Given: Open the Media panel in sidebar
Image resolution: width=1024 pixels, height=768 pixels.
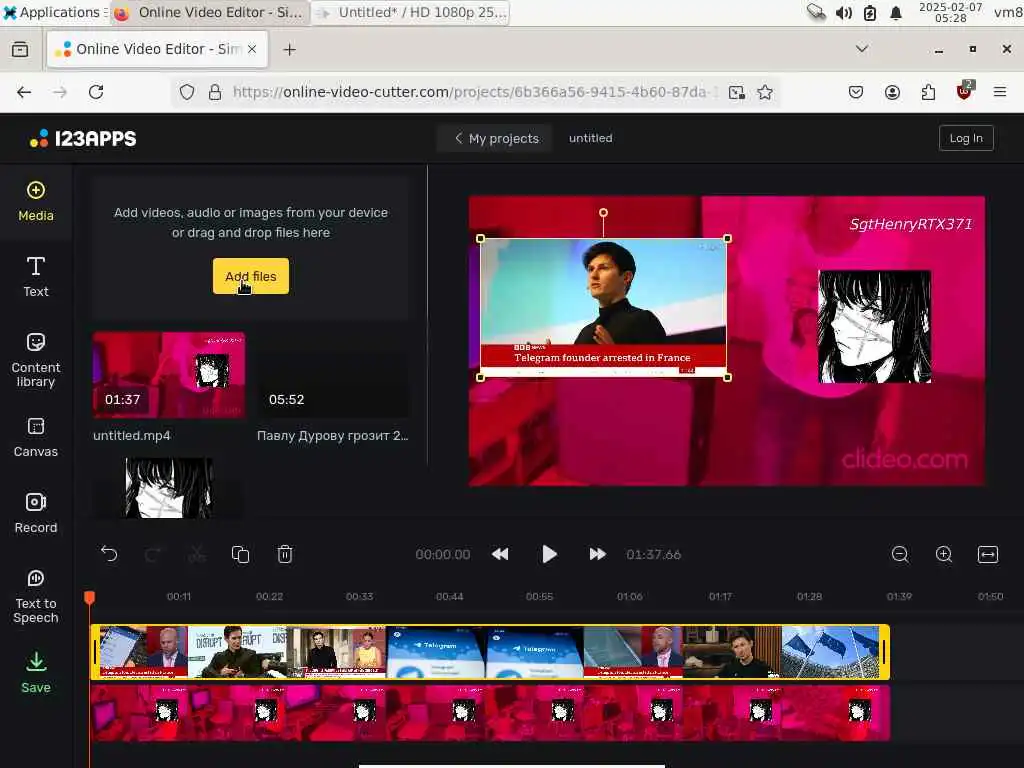Looking at the screenshot, I should pos(36,202).
